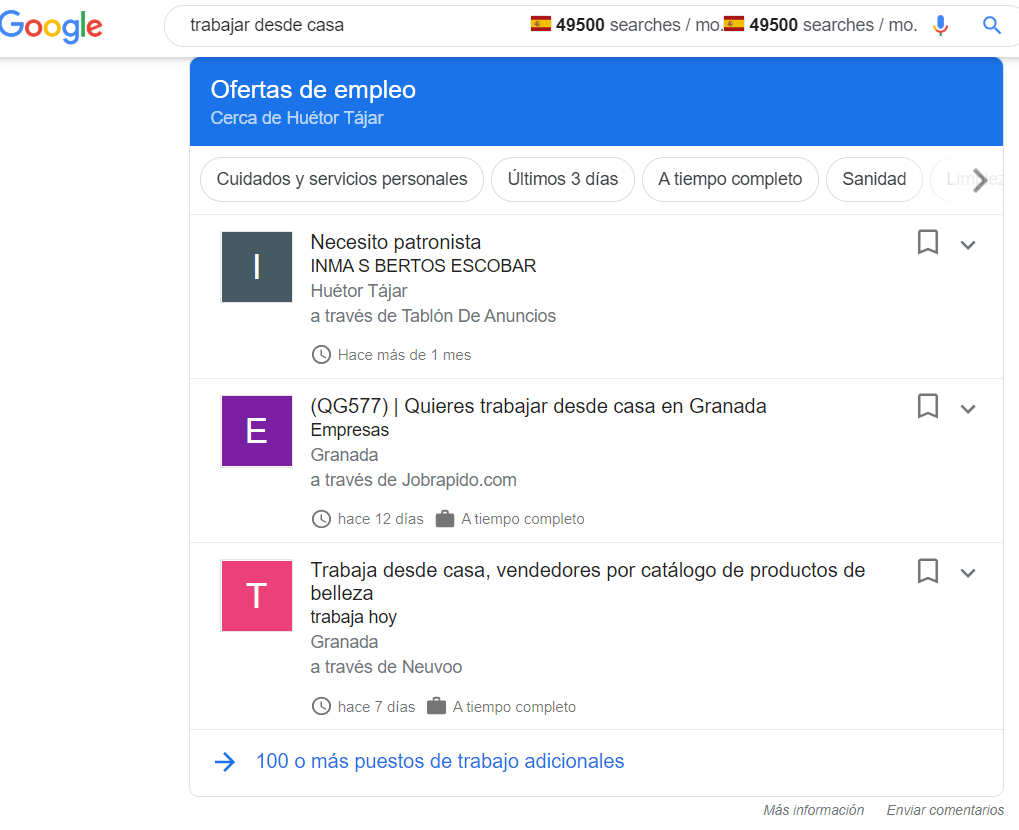
Task: Click the Google logo
Action: pos(51,26)
